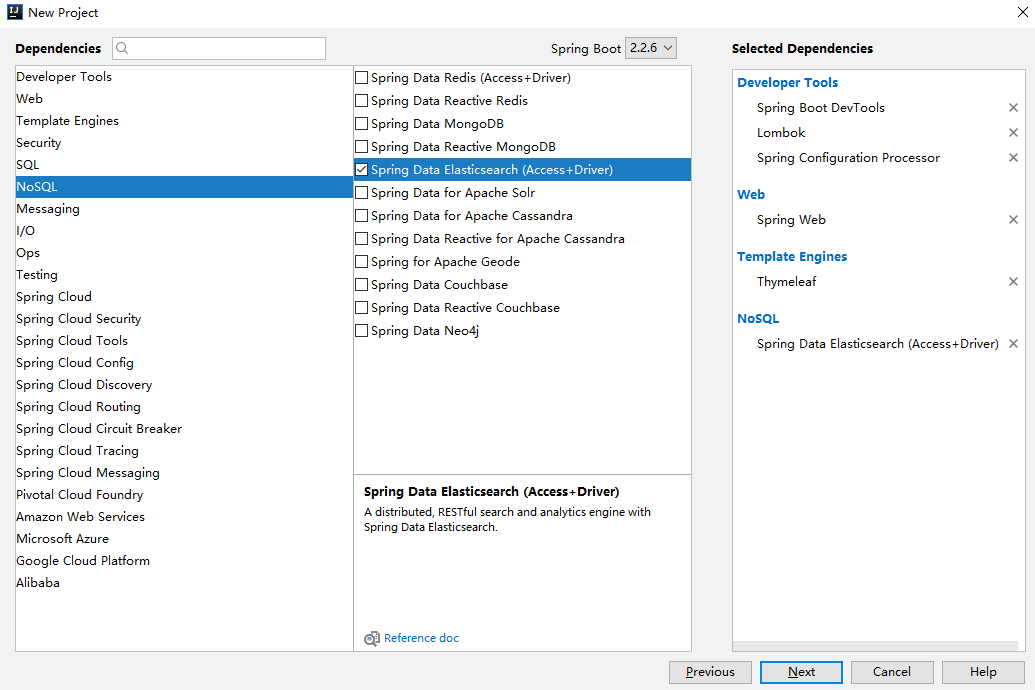Image resolution: width=1035 pixels, height=690 pixels.
Task: Select Spring Cloud category
Action: tap(184, 297)
